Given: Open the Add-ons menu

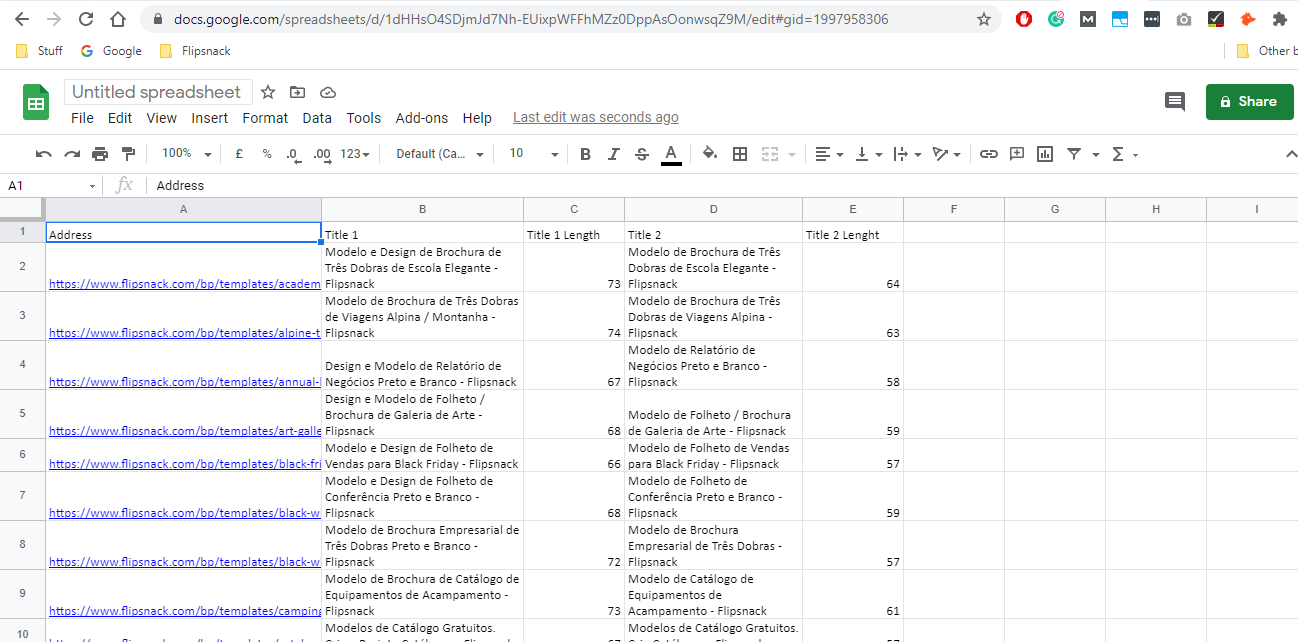Looking at the screenshot, I should coord(422,118).
